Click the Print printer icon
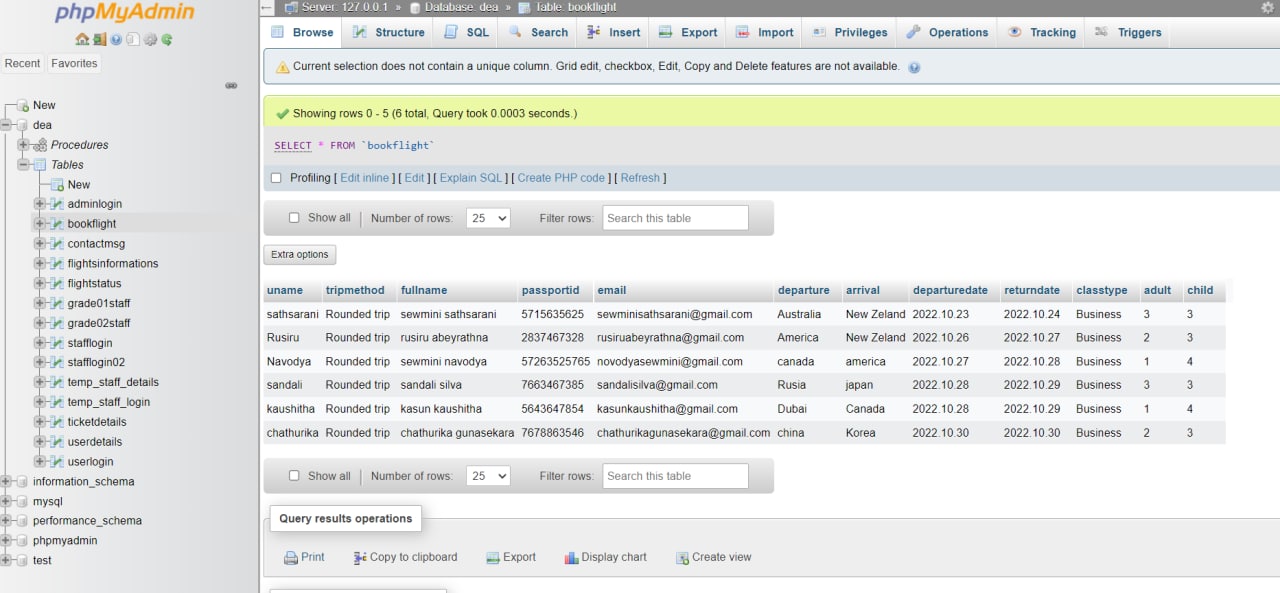1280x593 pixels. click(x=290, y=558)
